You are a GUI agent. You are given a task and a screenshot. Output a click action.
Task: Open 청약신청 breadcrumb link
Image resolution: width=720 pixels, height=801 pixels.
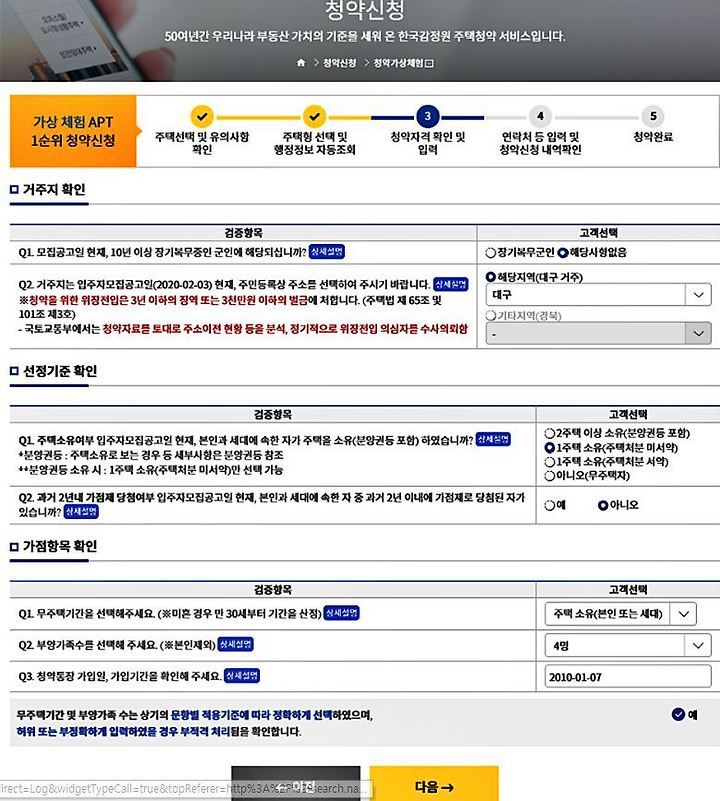tap(339, 63)
